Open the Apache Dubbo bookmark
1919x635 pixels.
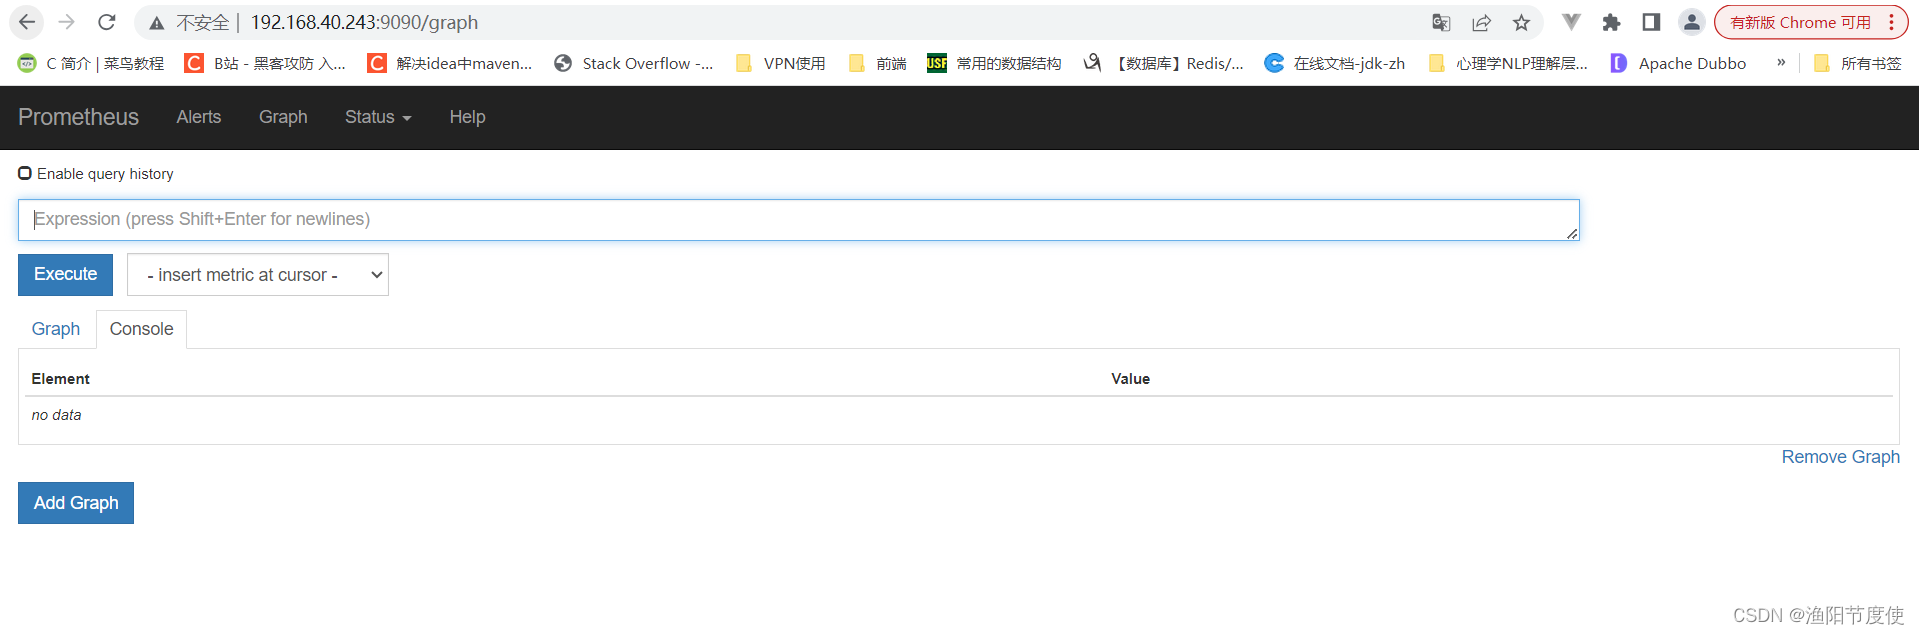point(1678,63)
